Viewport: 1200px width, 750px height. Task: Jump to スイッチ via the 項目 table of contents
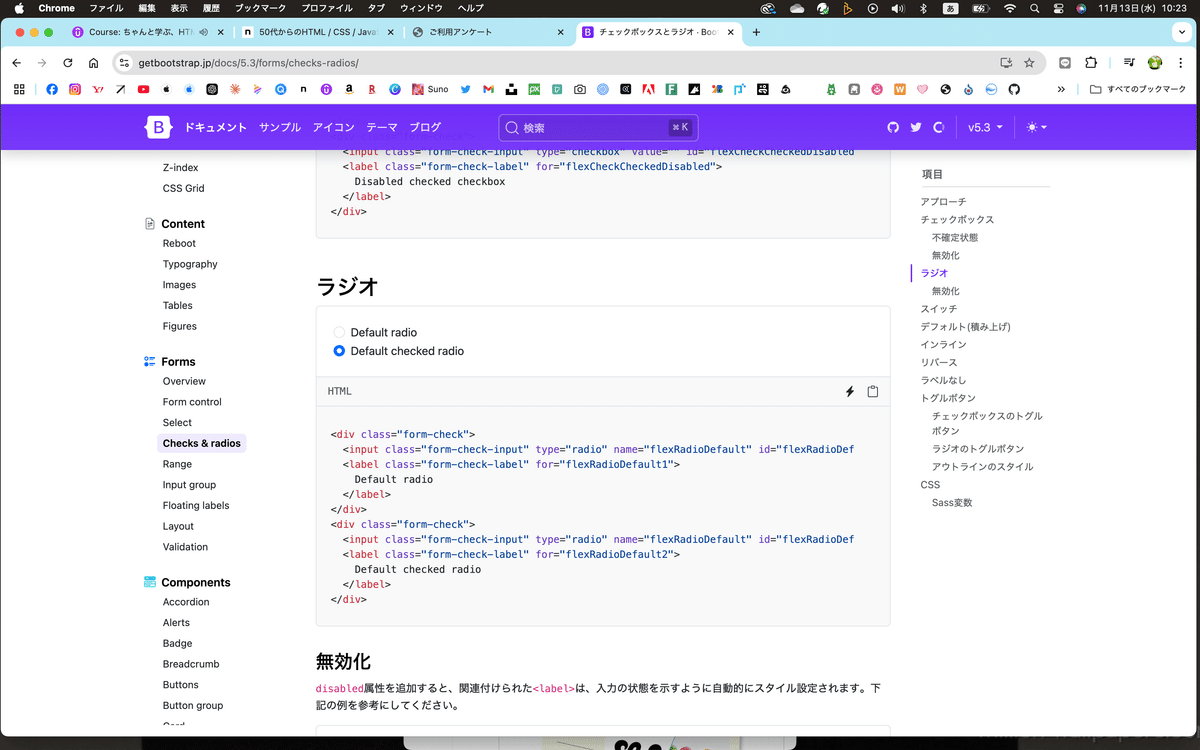938,308
